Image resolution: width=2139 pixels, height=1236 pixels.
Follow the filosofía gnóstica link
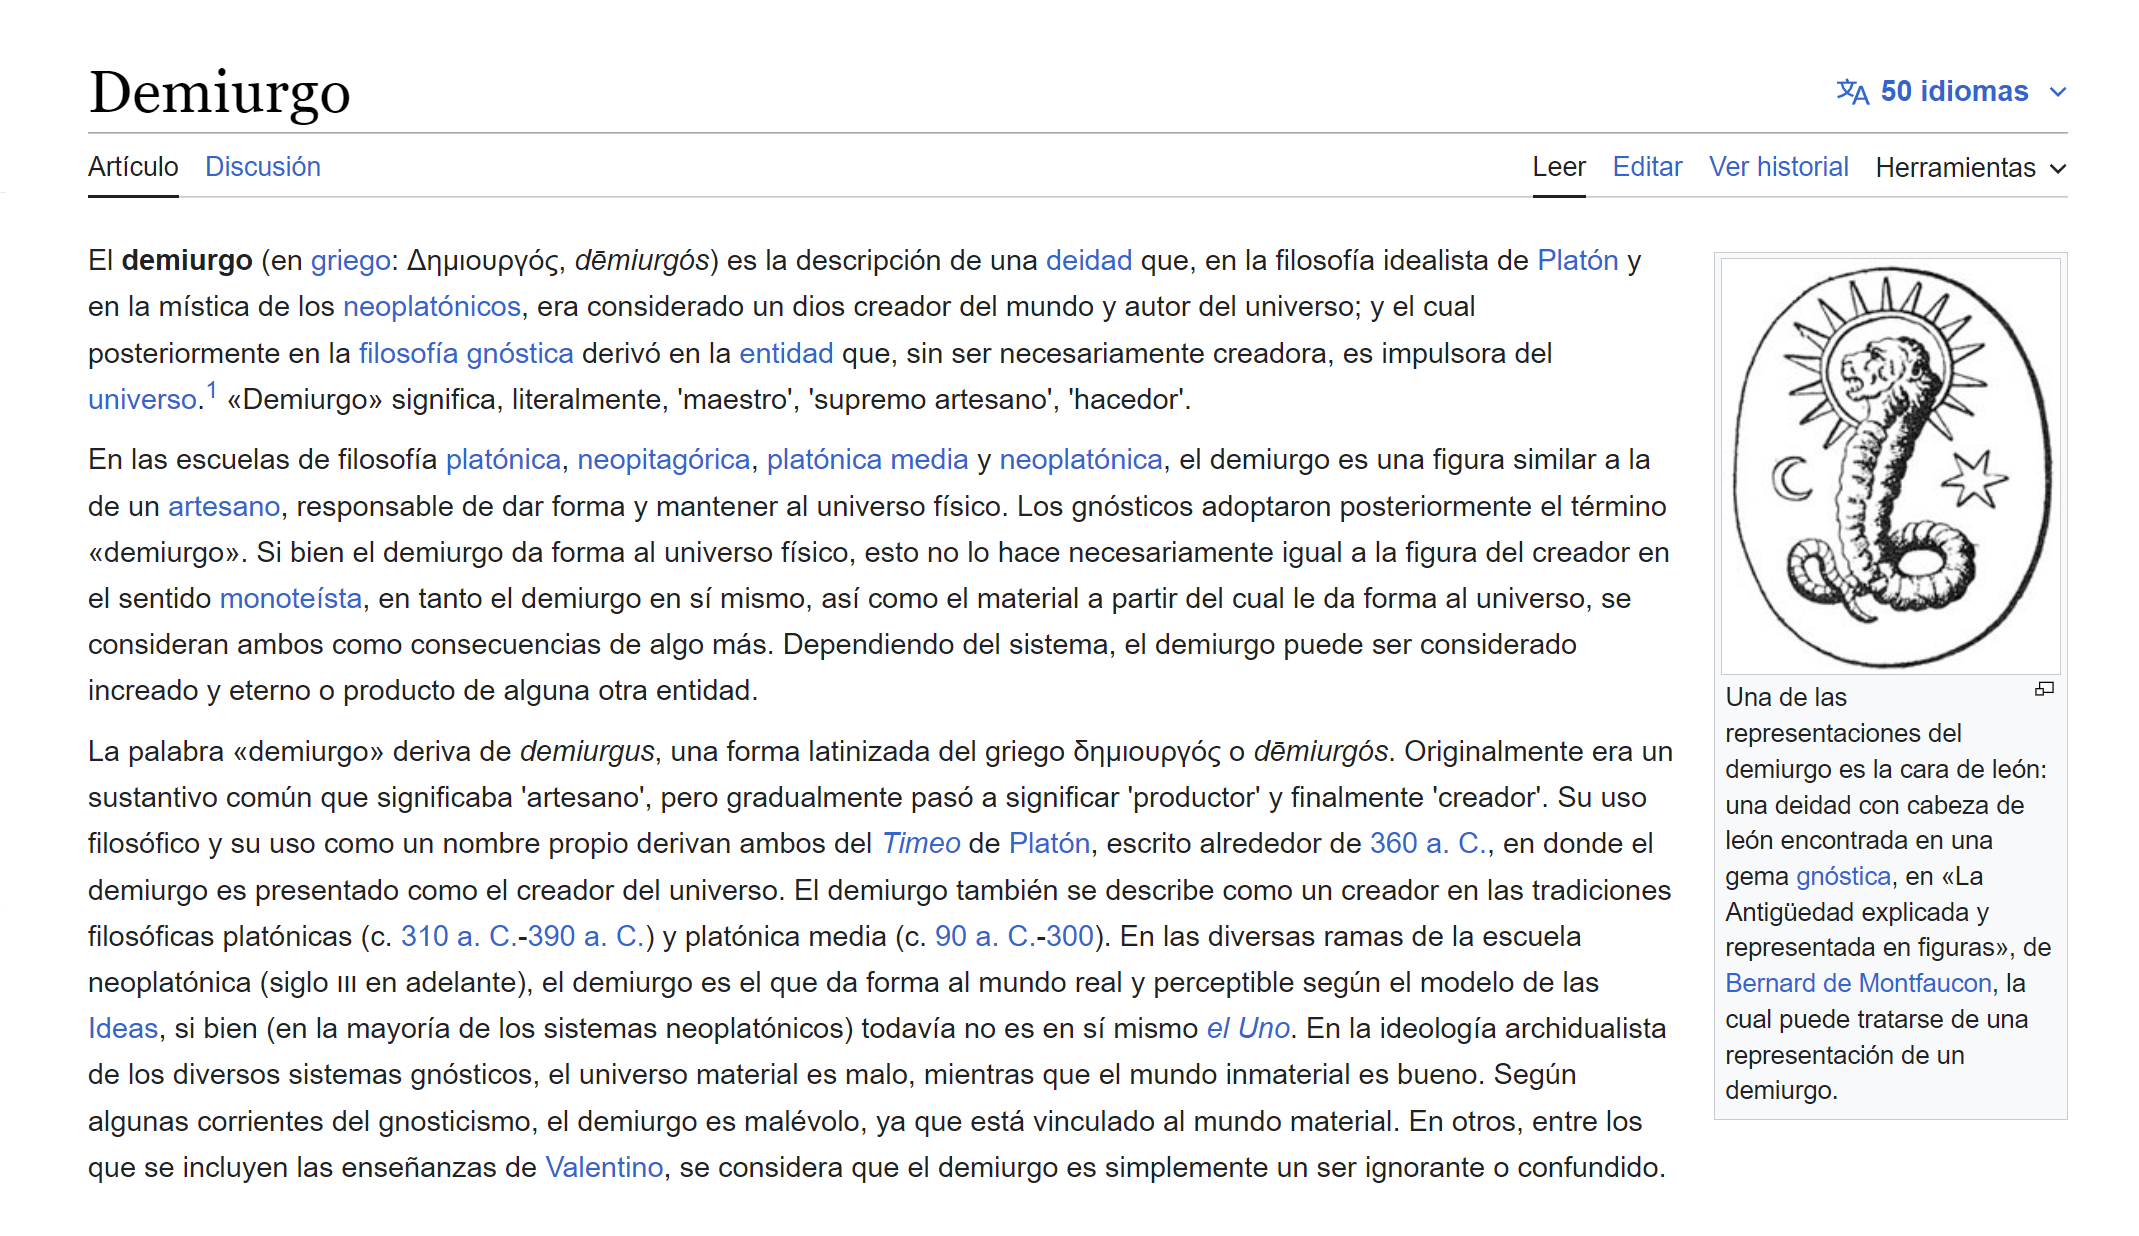466,353
